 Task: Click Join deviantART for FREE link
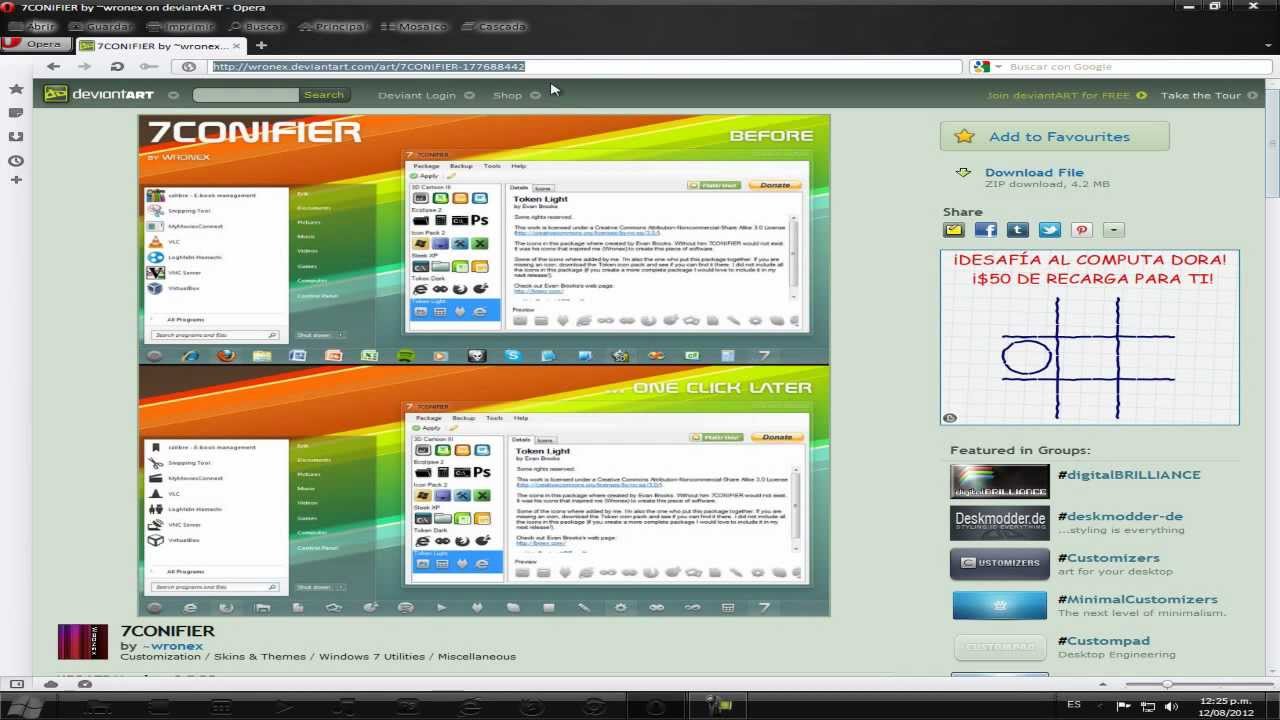click(x=1058, y=95)
